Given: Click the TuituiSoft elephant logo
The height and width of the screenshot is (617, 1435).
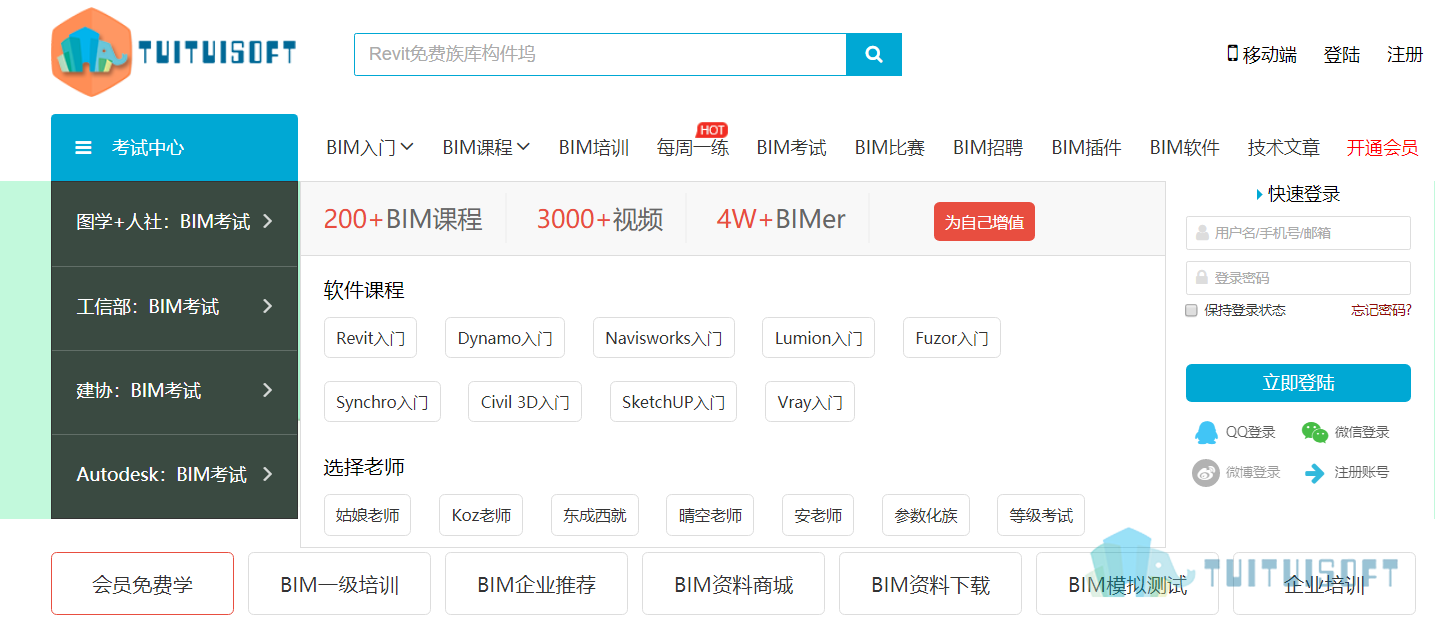Looking at the screenshot, I should 173,52.
